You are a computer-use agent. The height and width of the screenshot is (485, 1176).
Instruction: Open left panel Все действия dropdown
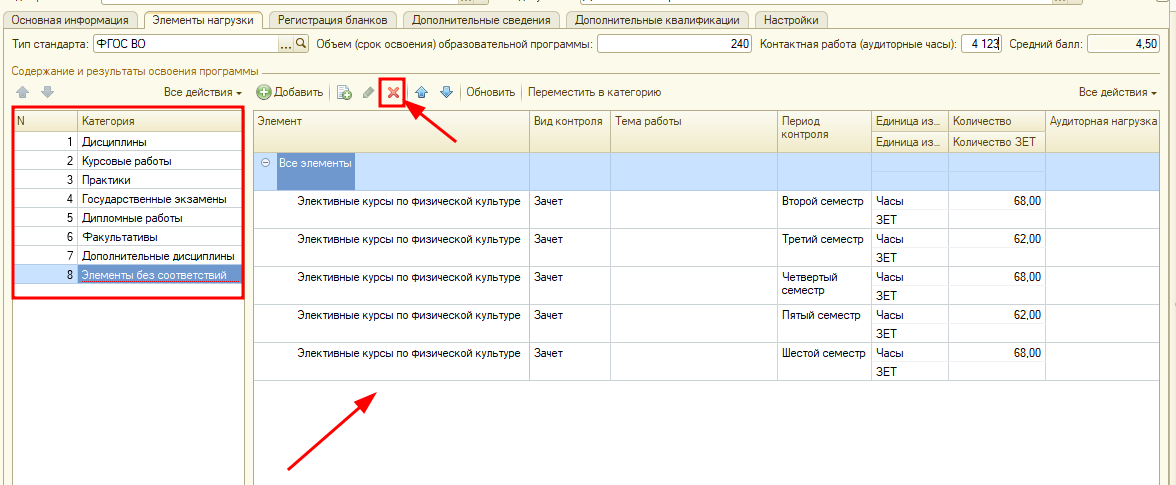(203, 92)
